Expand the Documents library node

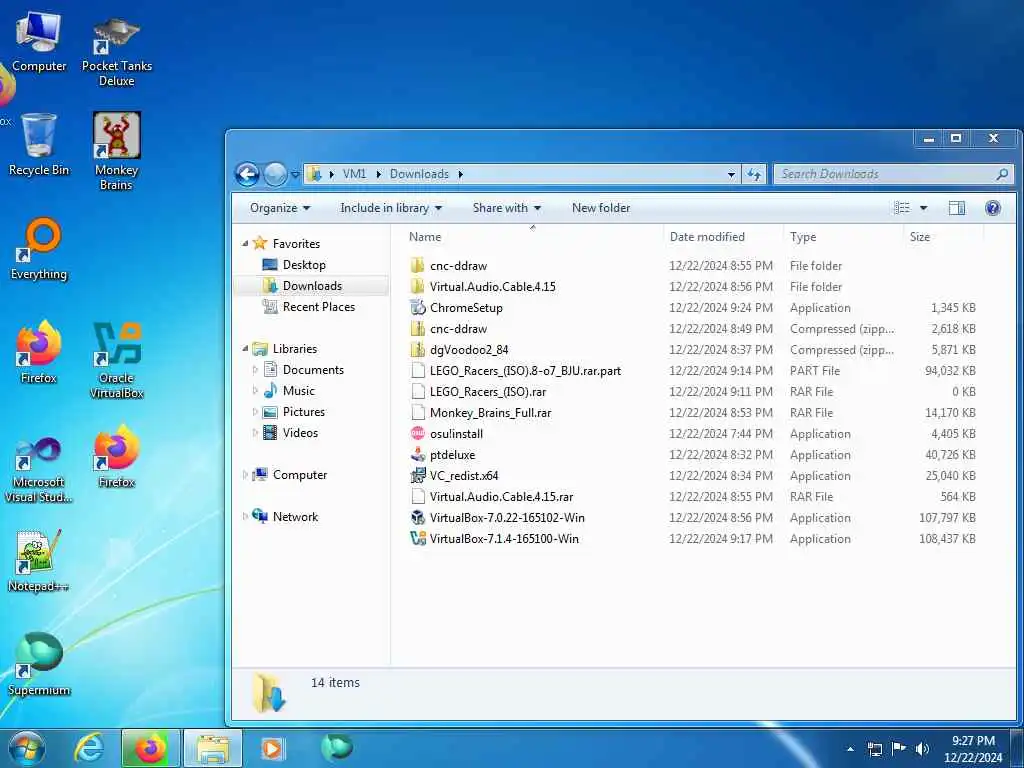coord(255,370)
